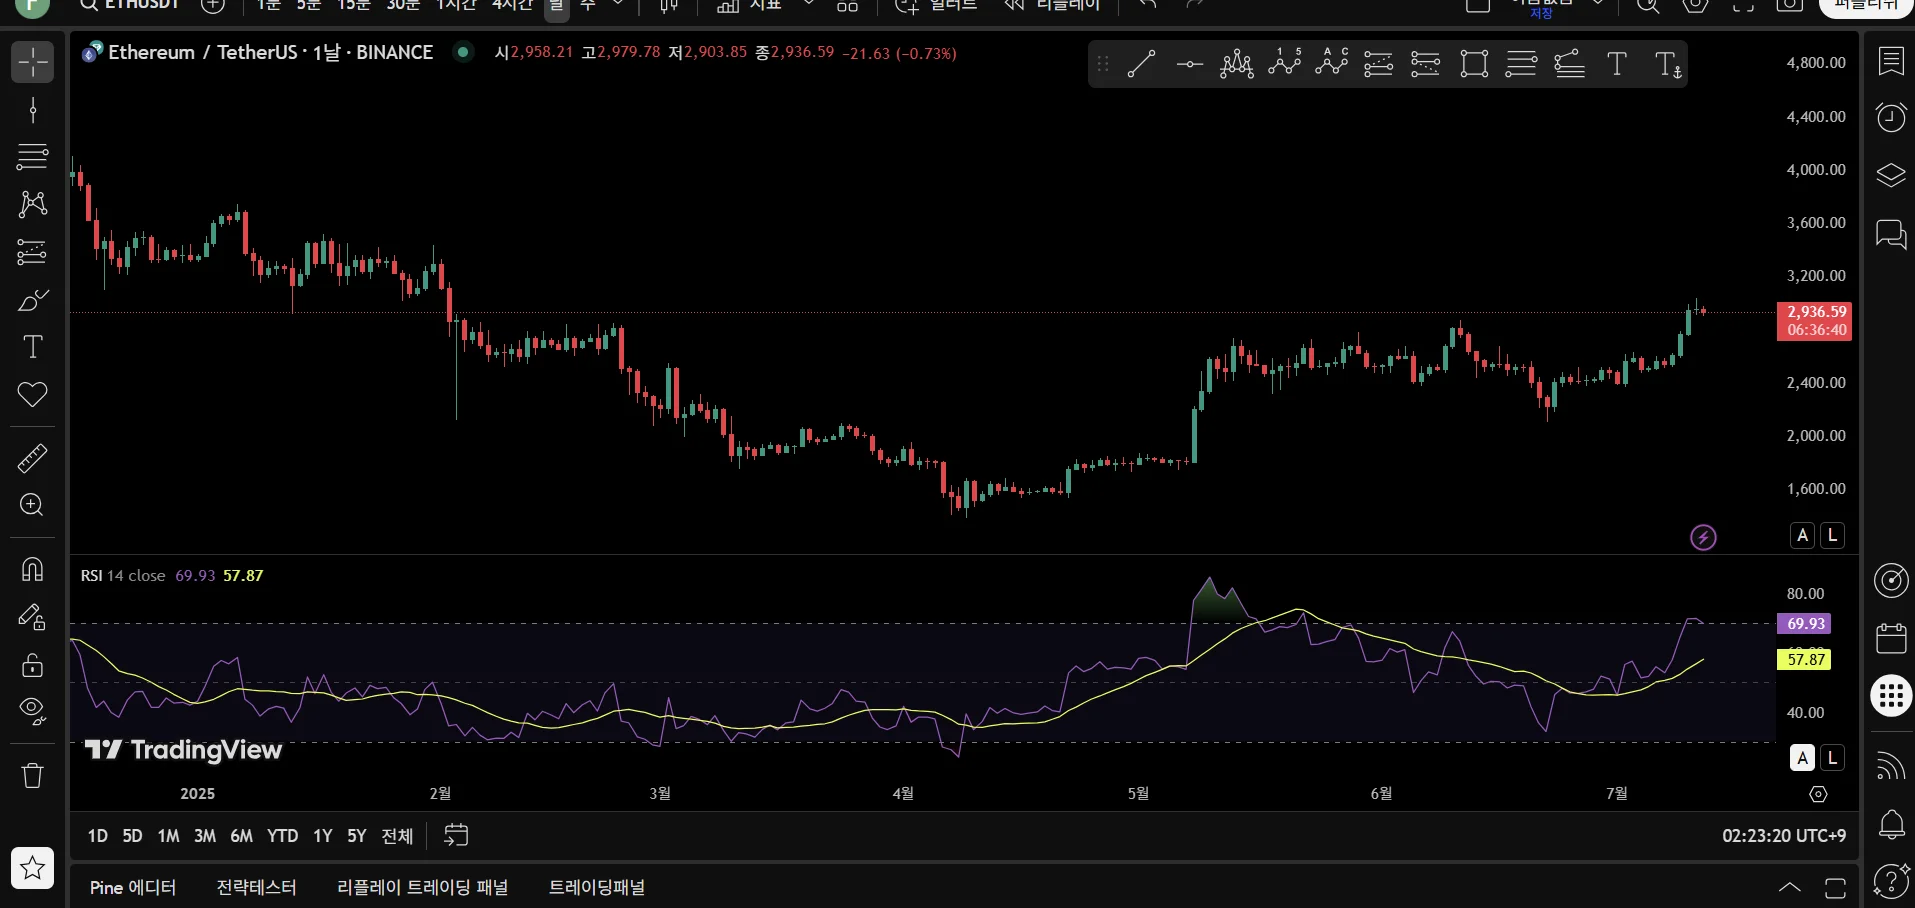Select the plain text T tool in floating toolbar
This screenshot has height=908, width=1915.
coord(1617,64)
